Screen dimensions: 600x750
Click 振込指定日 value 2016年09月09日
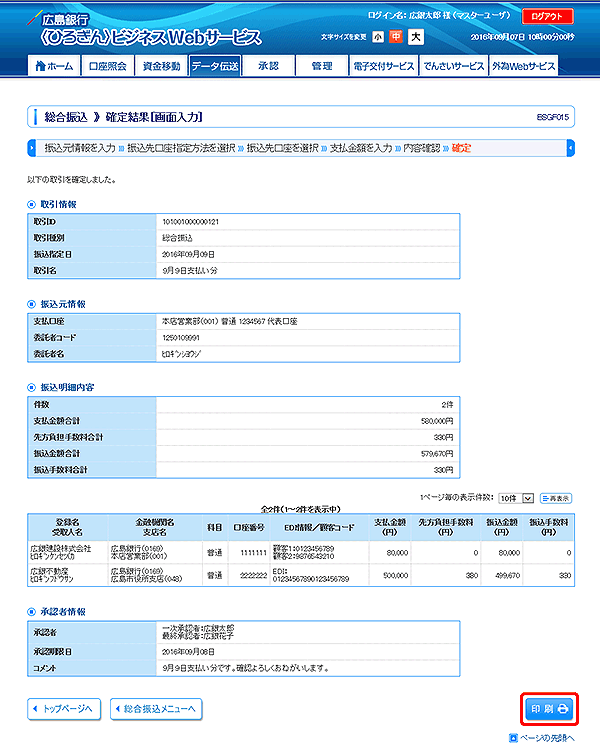tap(189, 254)
